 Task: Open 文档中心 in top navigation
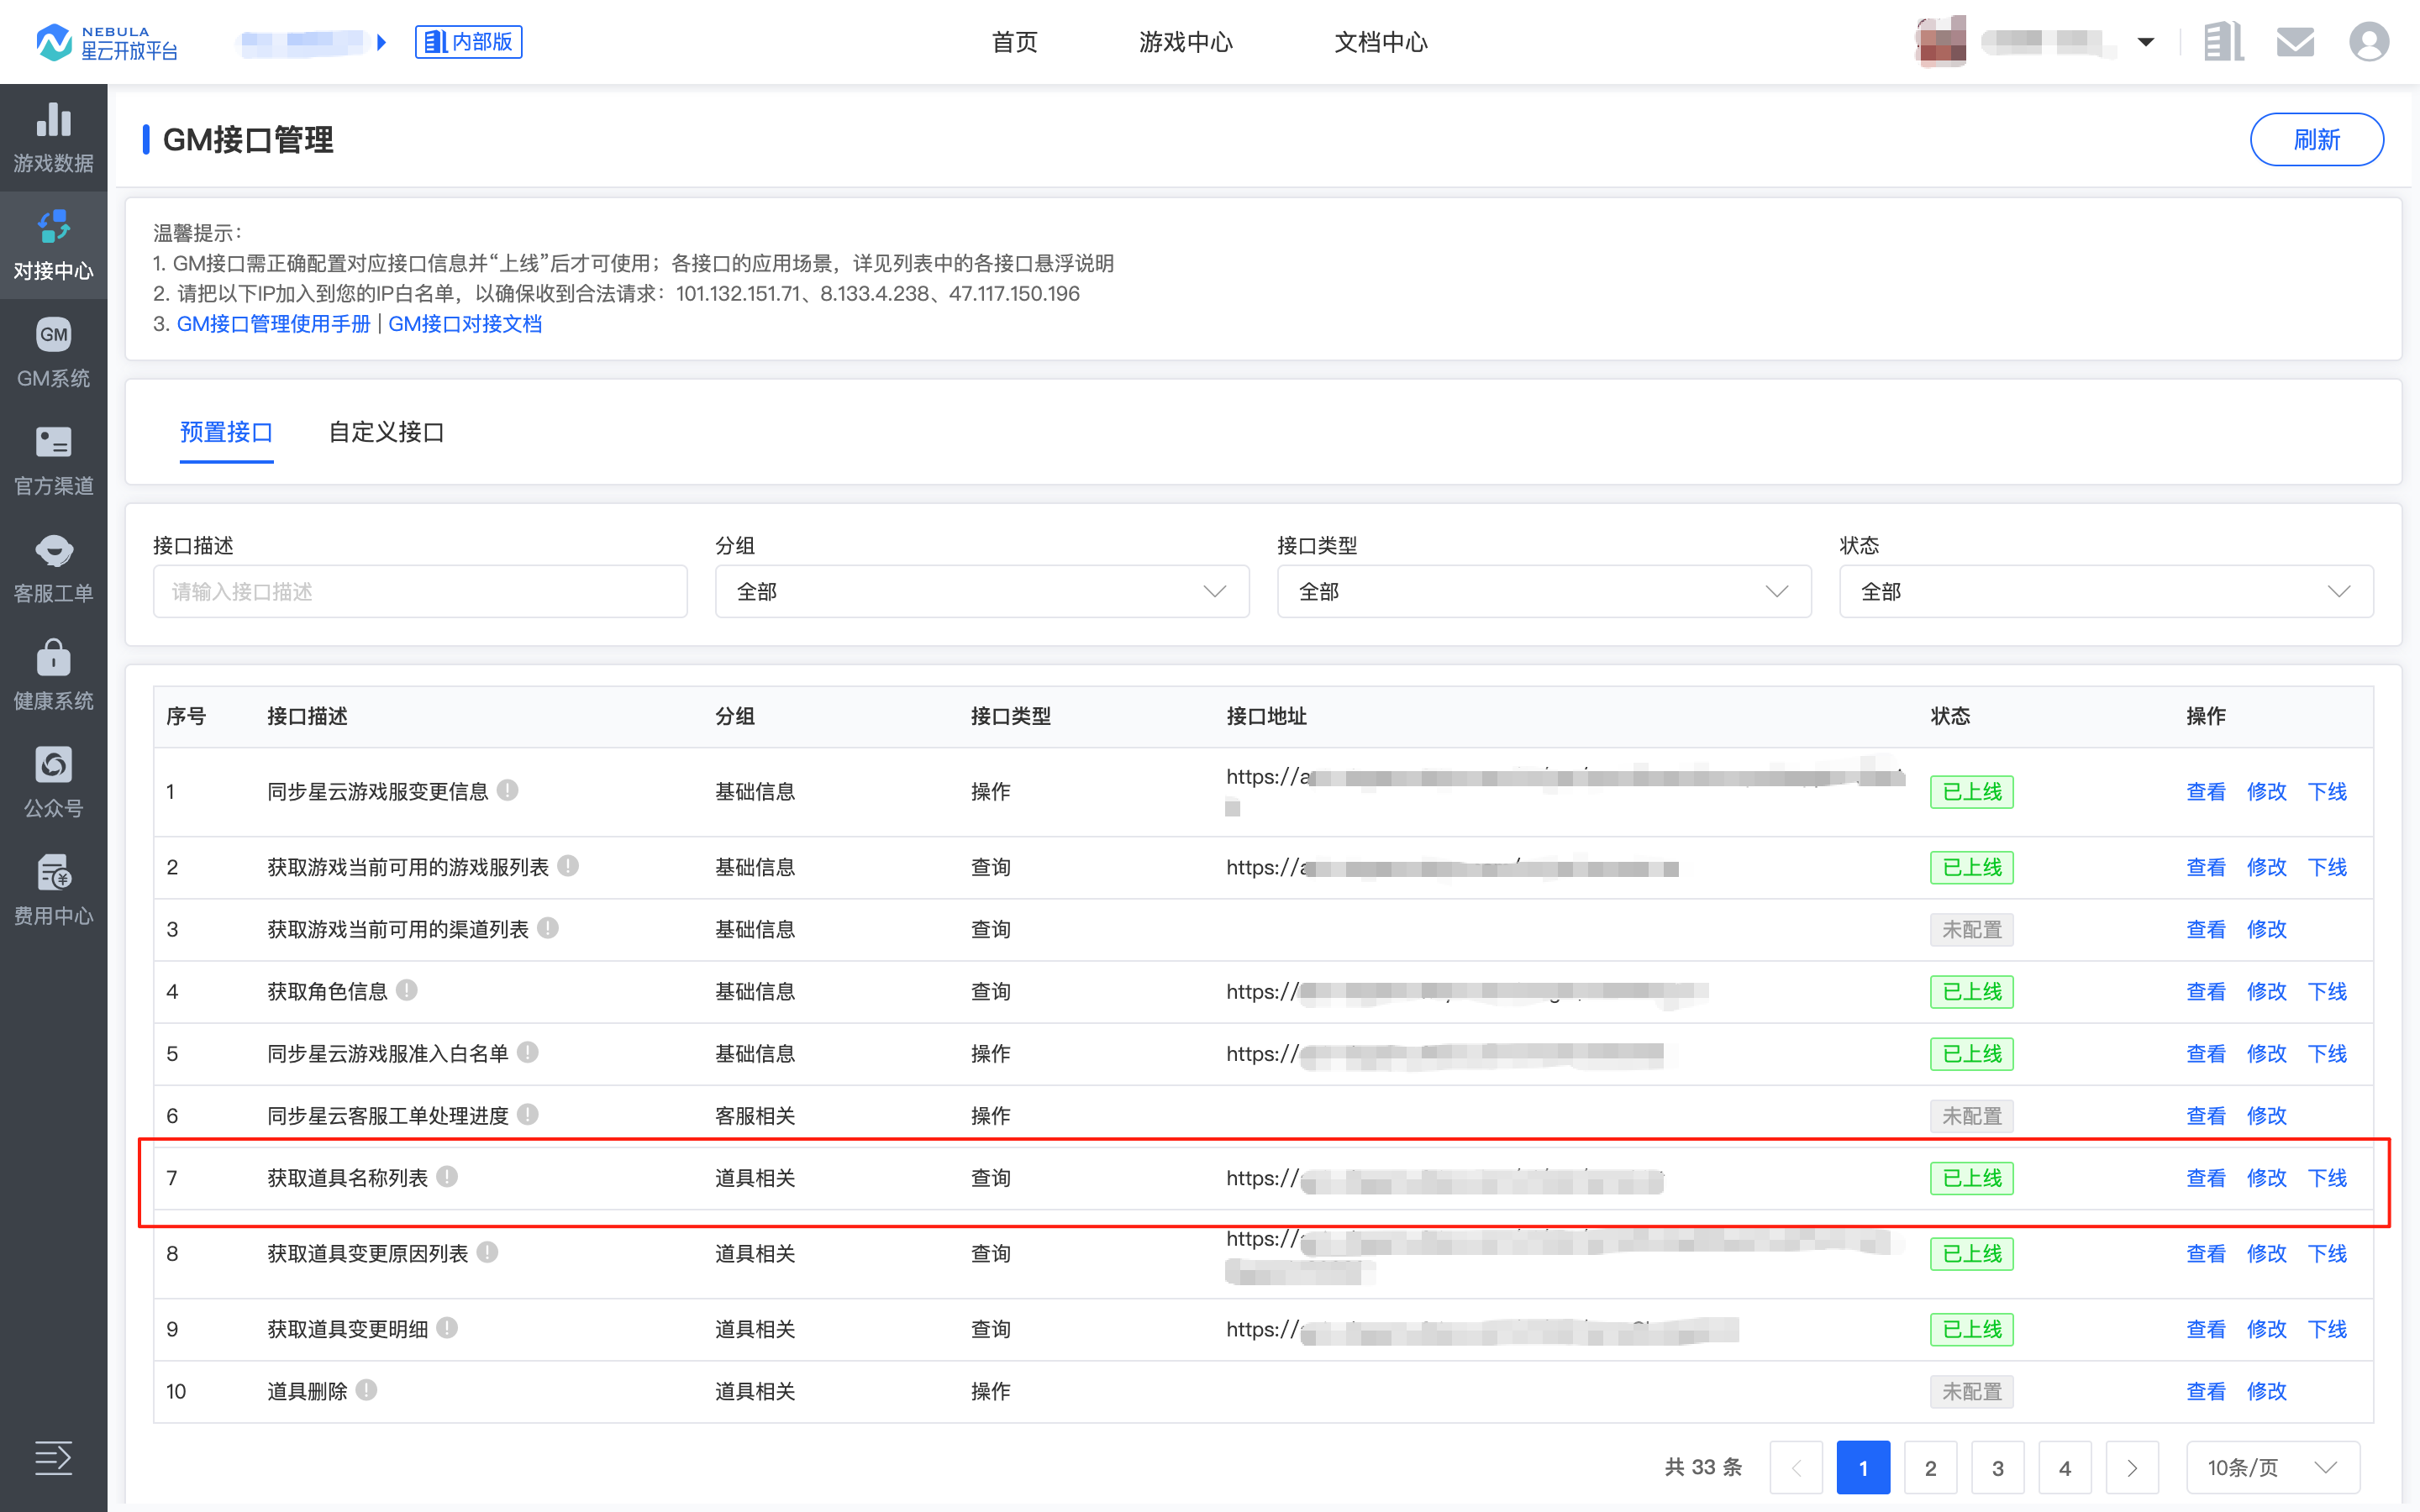pos(1381,42)
